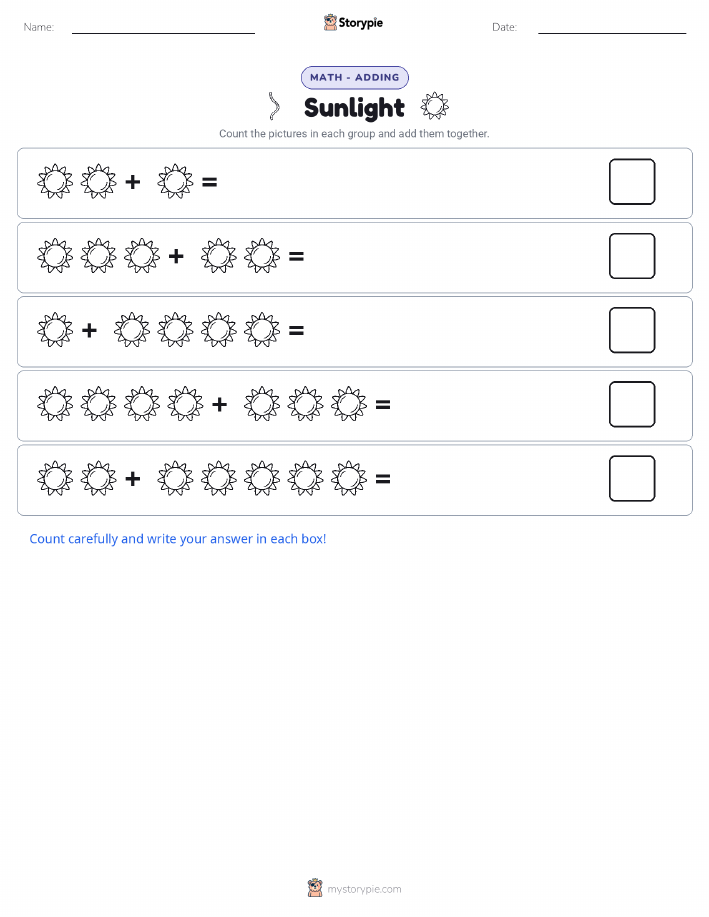Click the equals sign in second row
Viewport: 709px width, 917px height.
click(297, 256)
